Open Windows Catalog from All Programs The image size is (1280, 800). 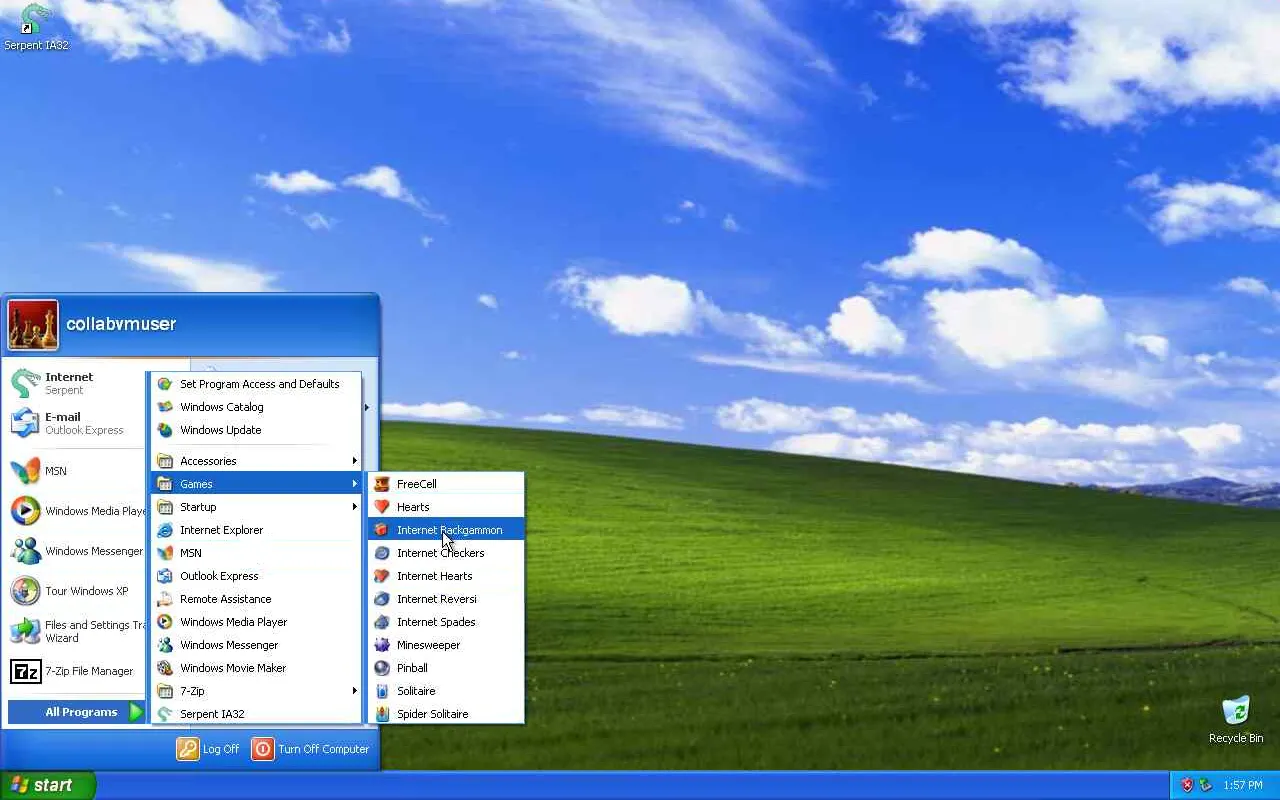(x=256, y=407)
